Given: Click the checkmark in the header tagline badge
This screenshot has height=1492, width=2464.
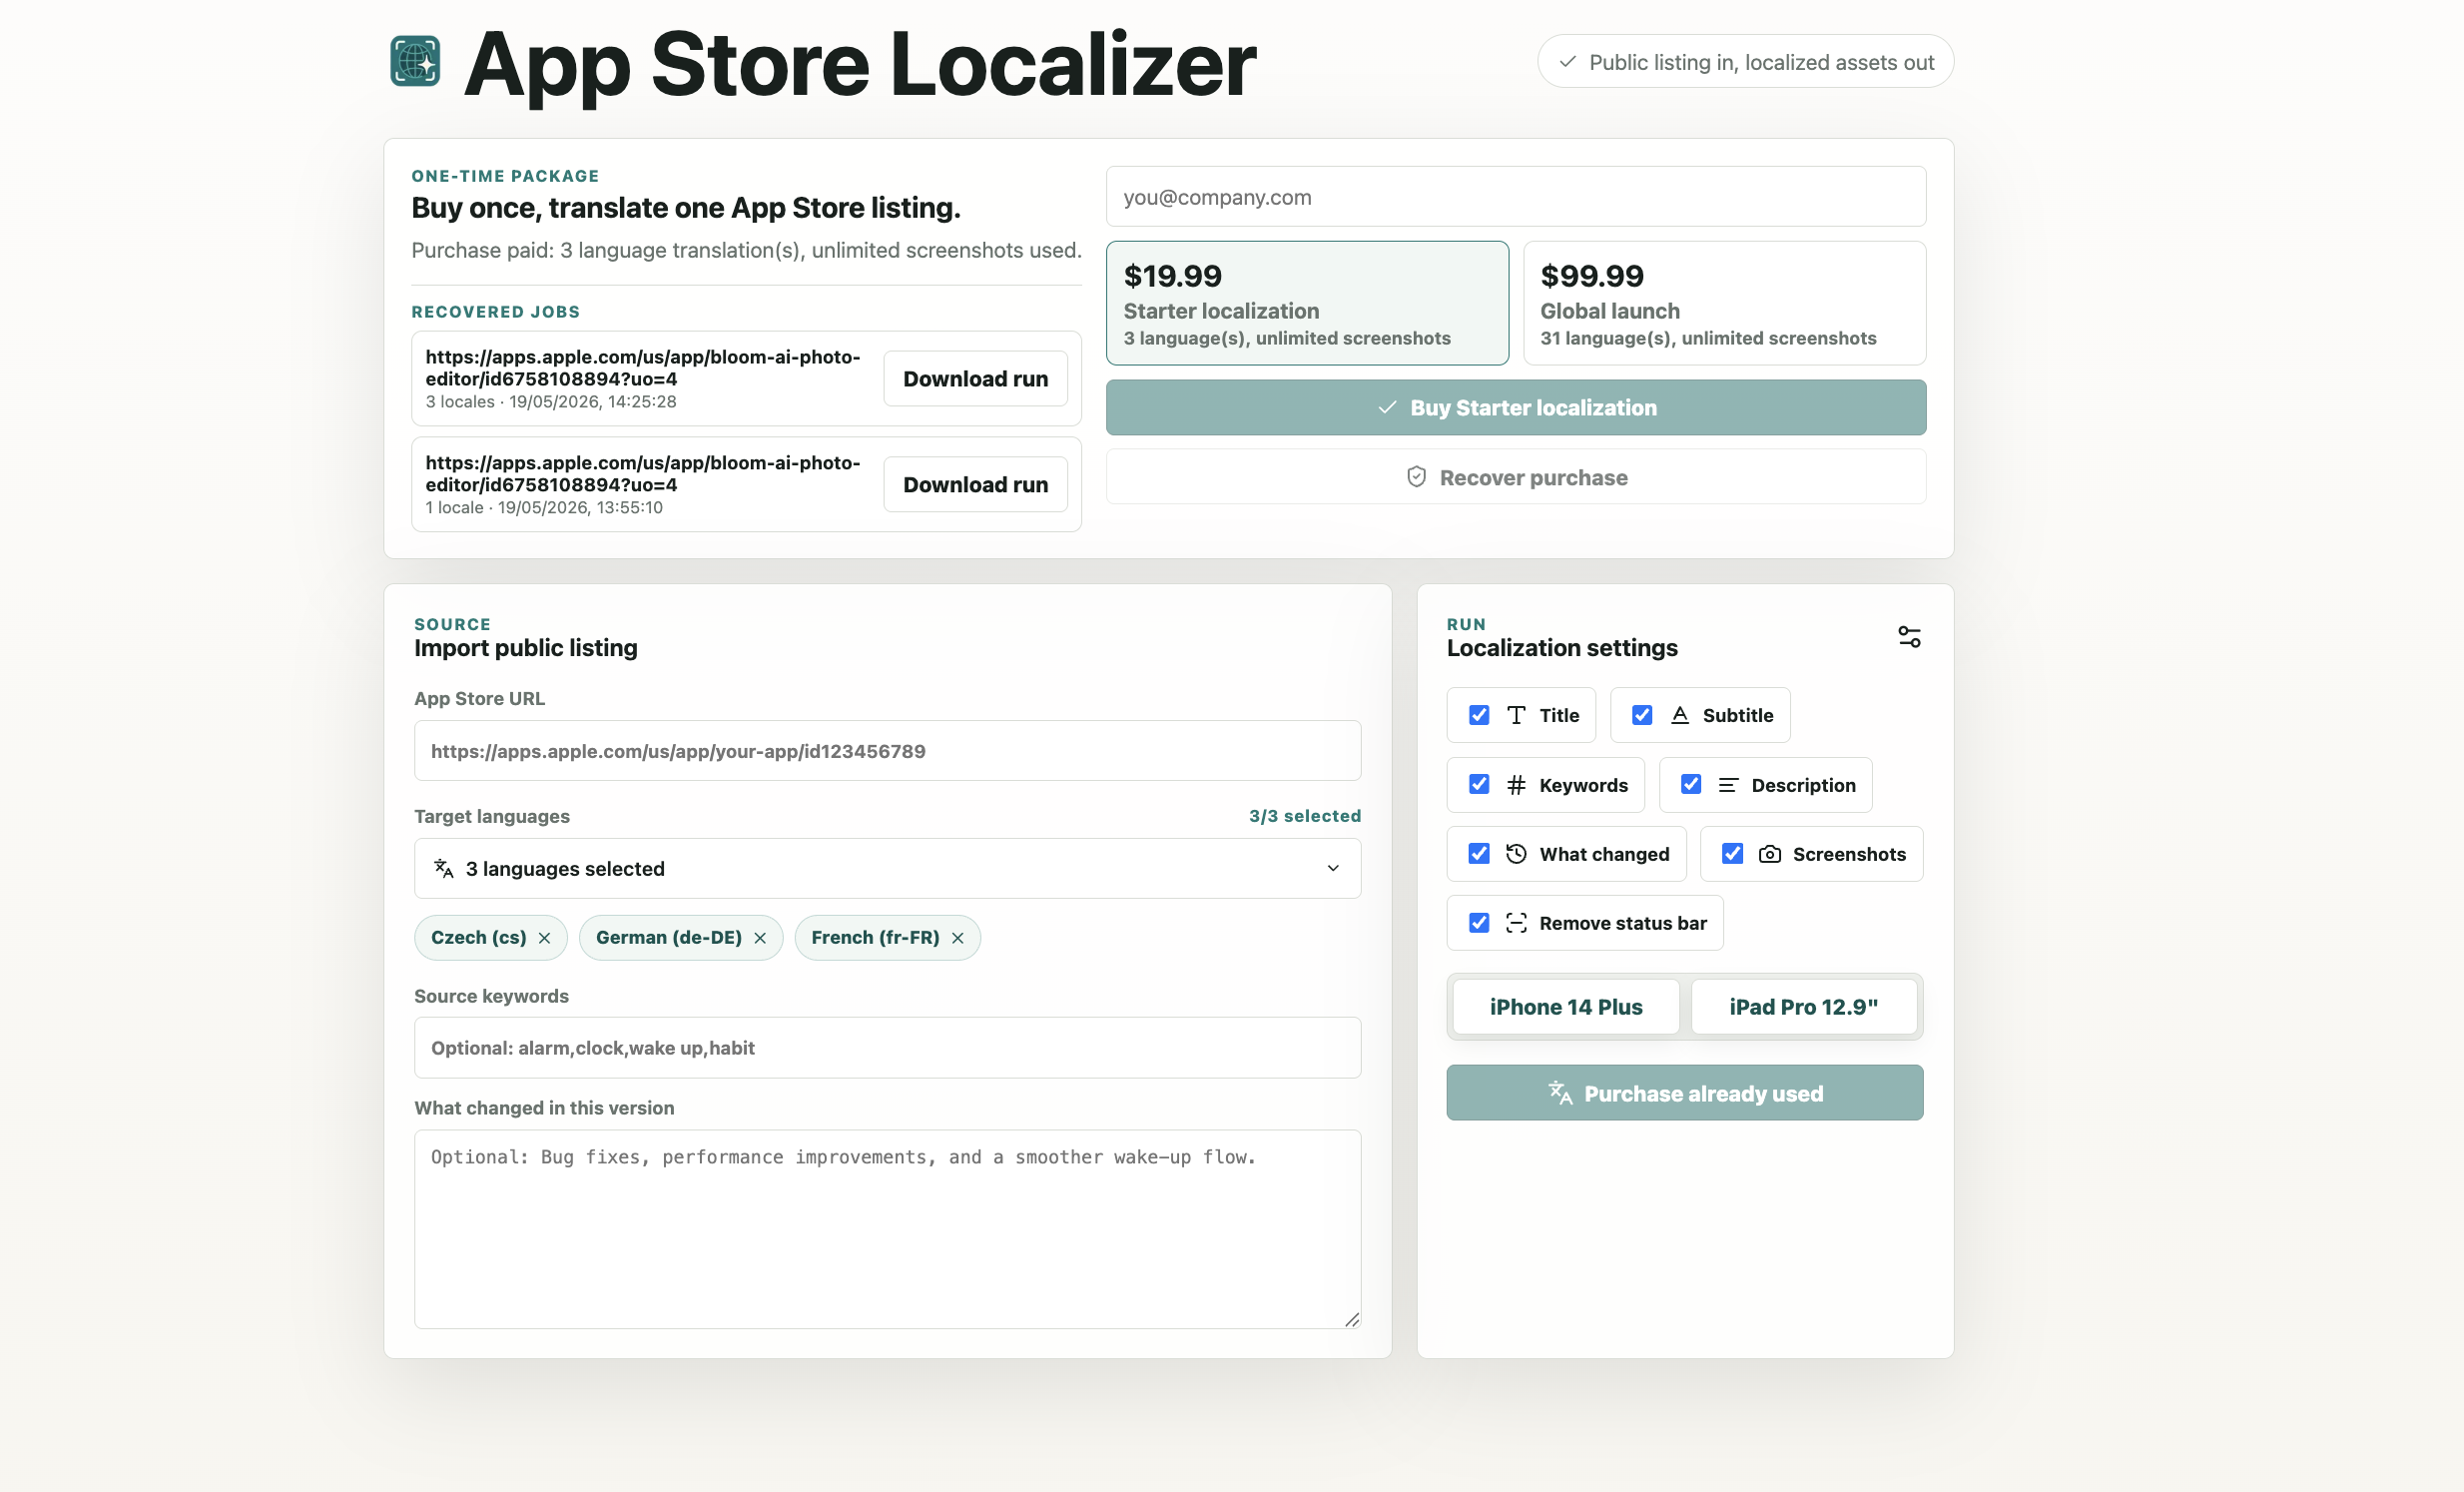Looking at the screenshot, I should (1568, 62).
